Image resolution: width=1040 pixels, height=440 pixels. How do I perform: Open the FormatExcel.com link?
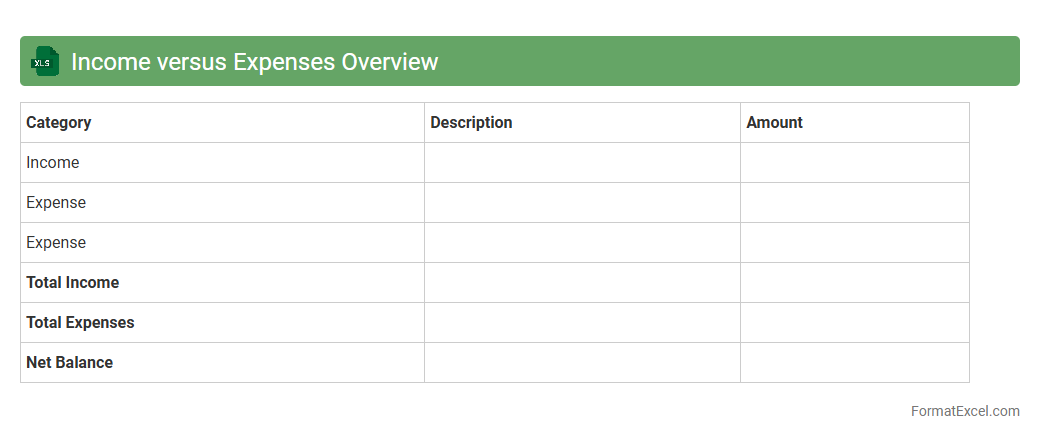click(964, 411)
